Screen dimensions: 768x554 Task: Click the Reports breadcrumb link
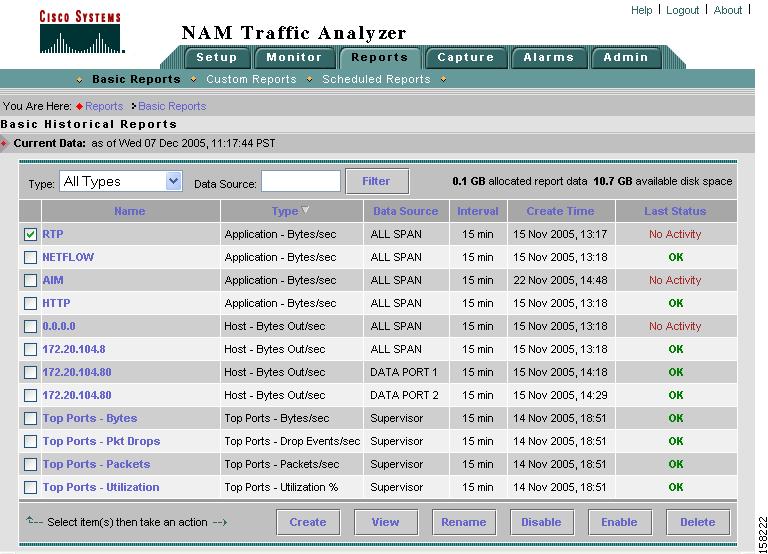pos(104,106)
